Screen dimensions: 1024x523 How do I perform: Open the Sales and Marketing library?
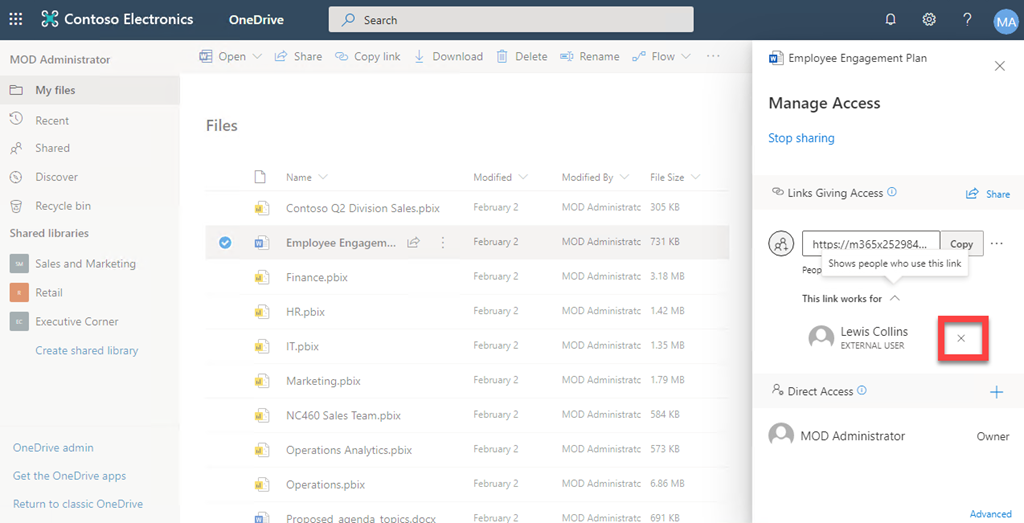point(85,264)
